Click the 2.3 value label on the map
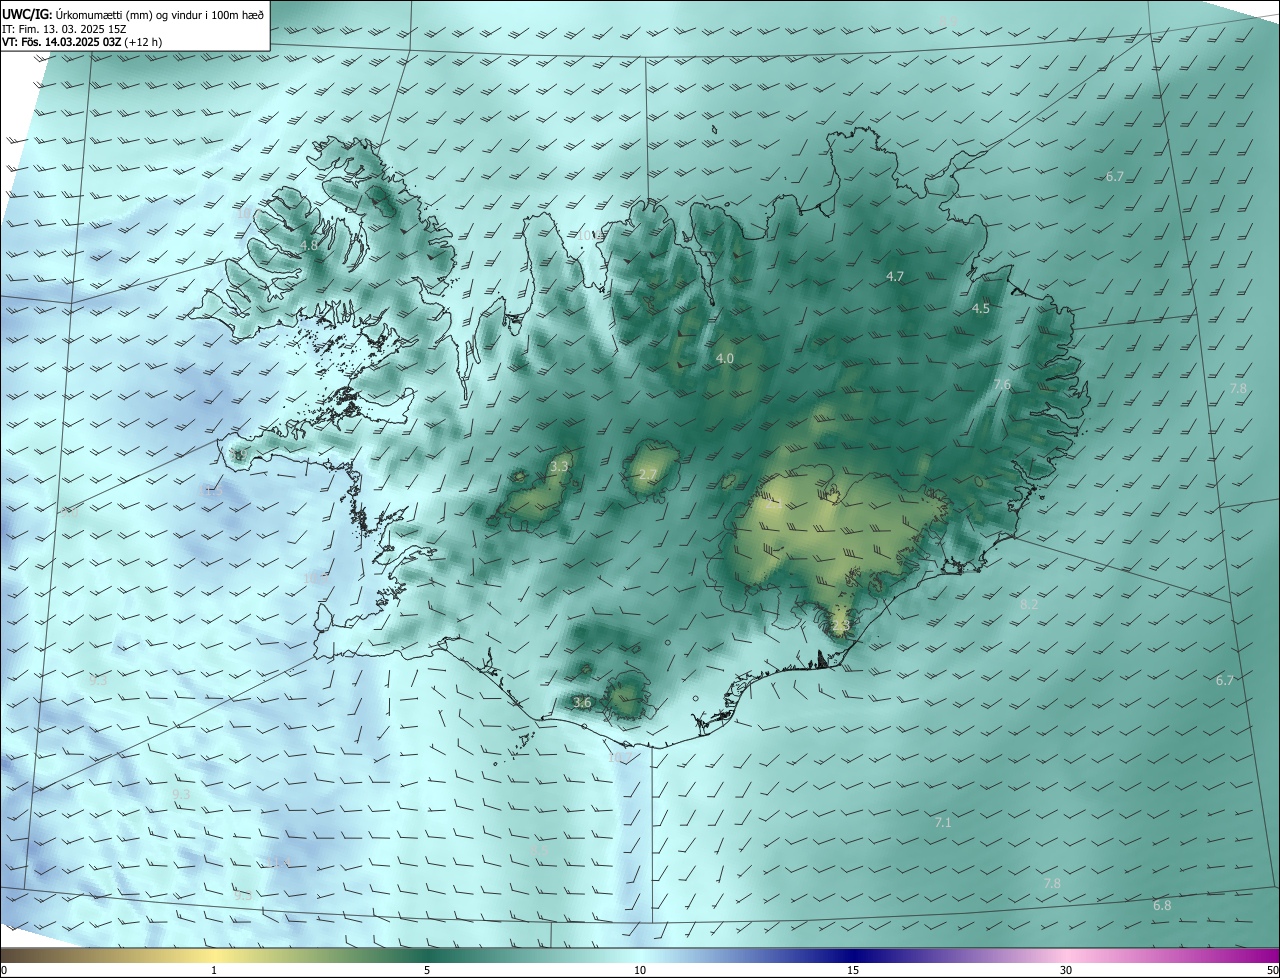 click(x=840, y=626)
